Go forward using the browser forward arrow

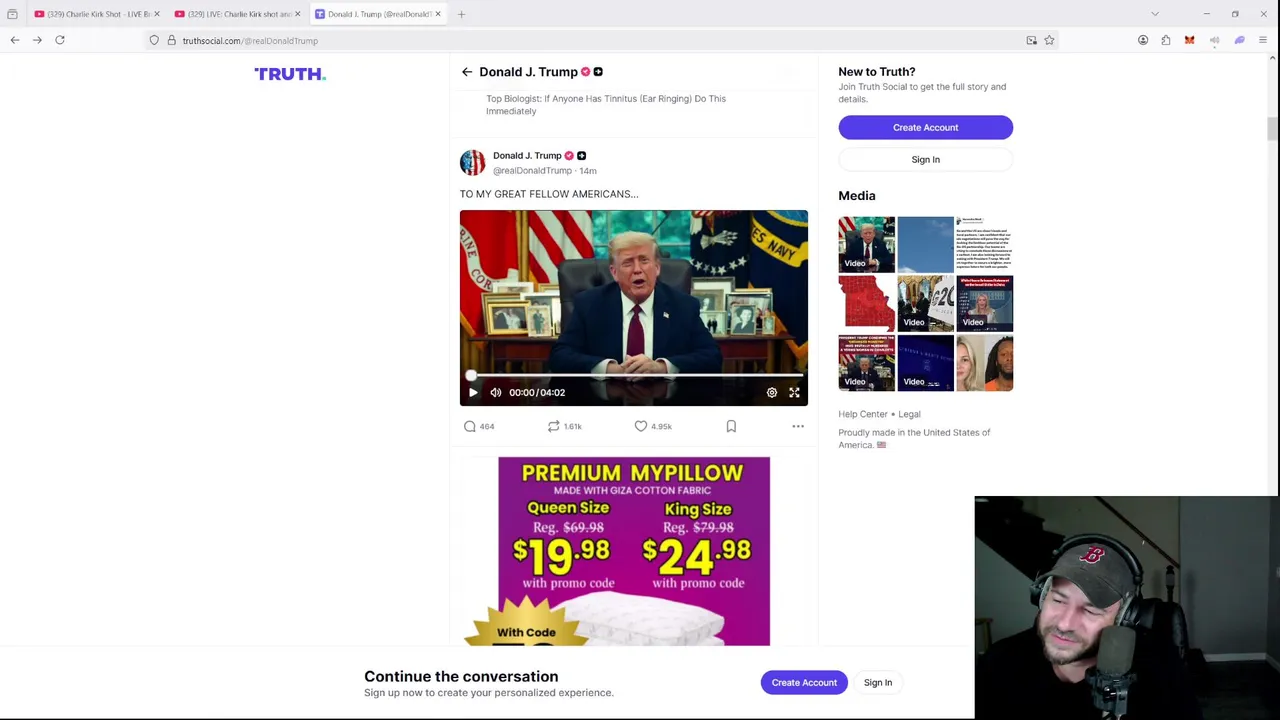37,40
